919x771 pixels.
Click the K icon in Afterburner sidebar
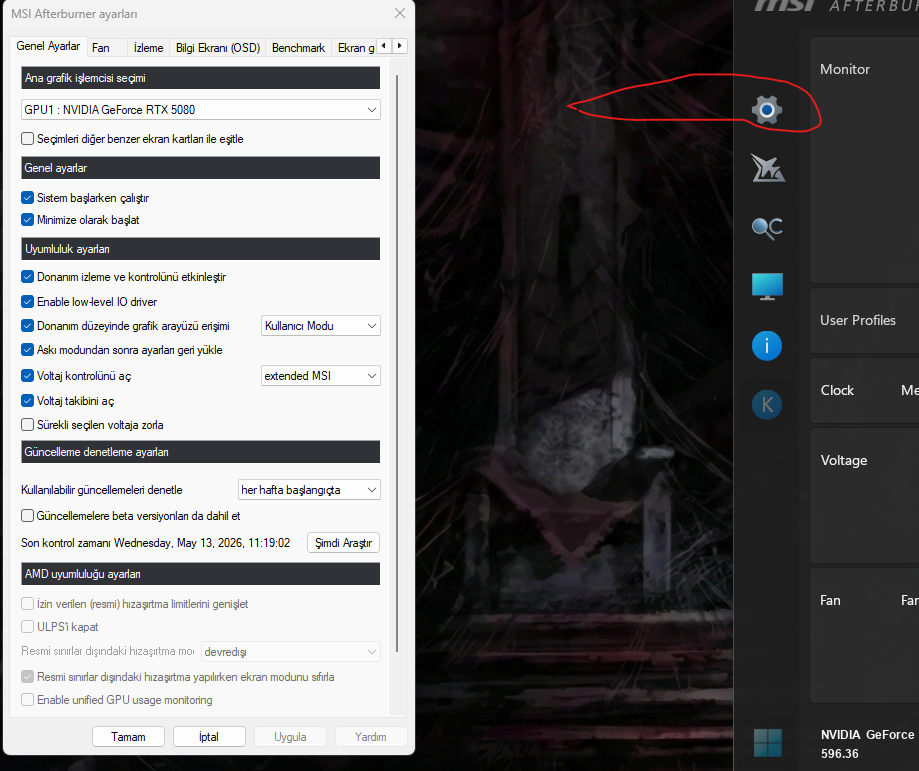pos(767,405)
